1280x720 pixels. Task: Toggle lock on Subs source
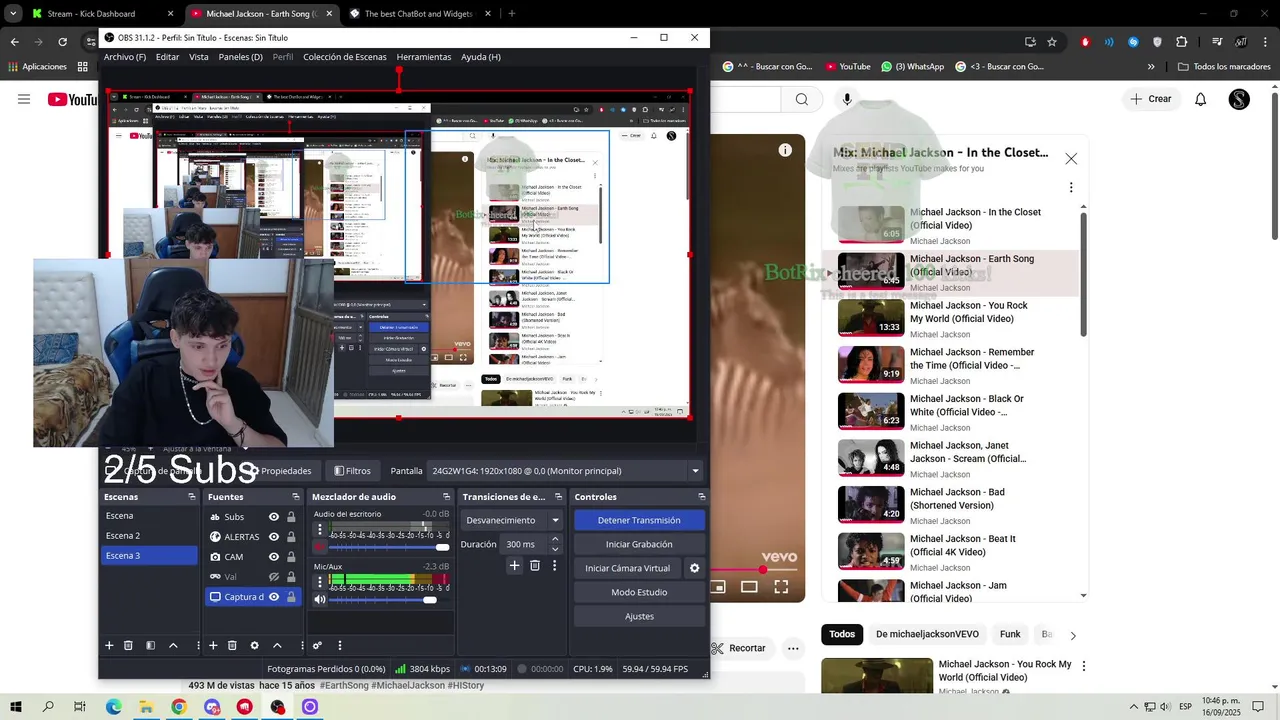click(x=291, y=517)
